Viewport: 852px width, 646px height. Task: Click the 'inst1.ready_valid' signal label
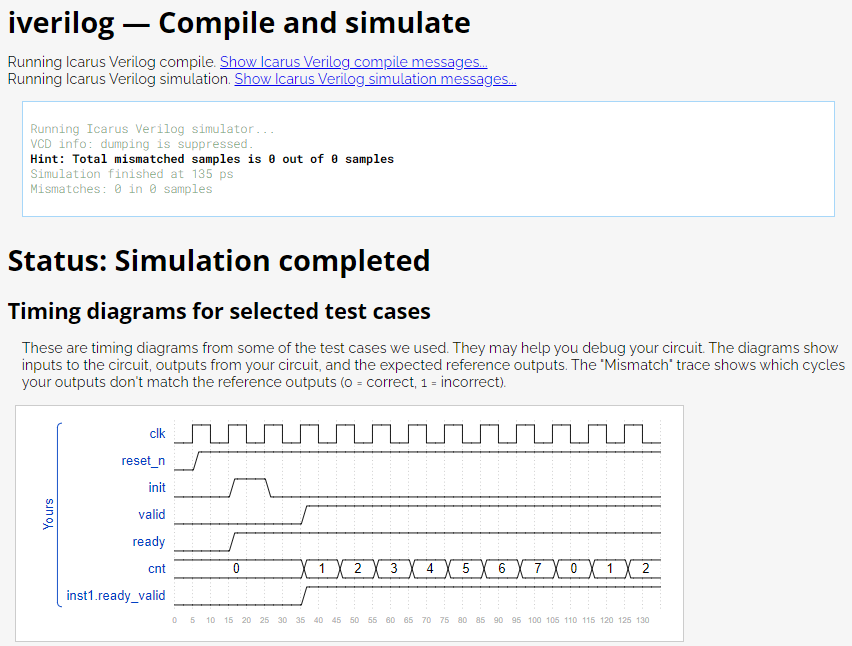pos(116,596)
